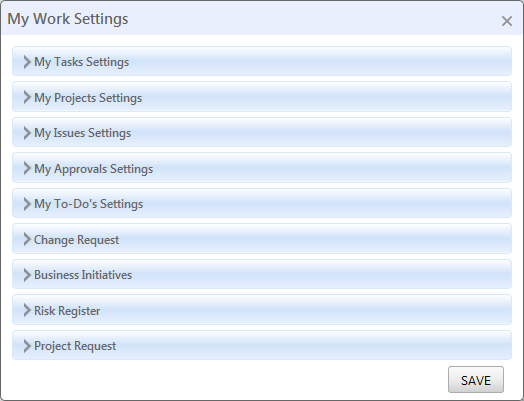524x401 pixels.
Task: Click the chevron arrow beside My Approvals Settings
Action: (x=27, y=168)
